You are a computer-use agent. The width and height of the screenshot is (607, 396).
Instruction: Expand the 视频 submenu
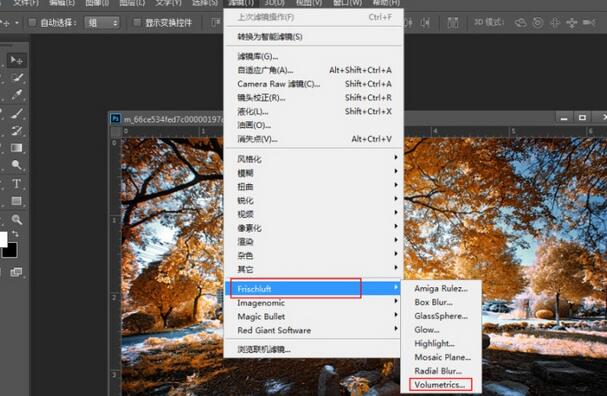pyautogui.click(x=314, y=214)
